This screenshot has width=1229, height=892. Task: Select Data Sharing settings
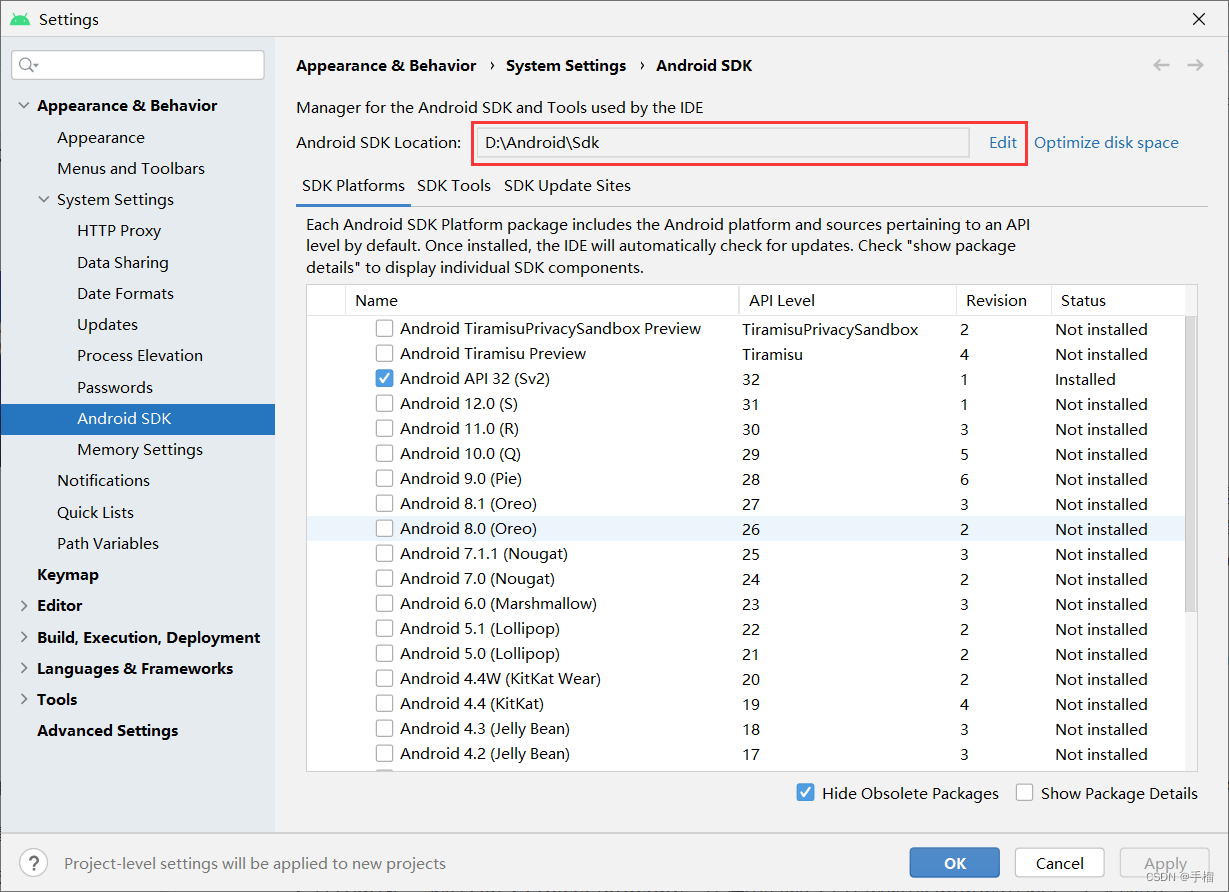tap(123, 263)
